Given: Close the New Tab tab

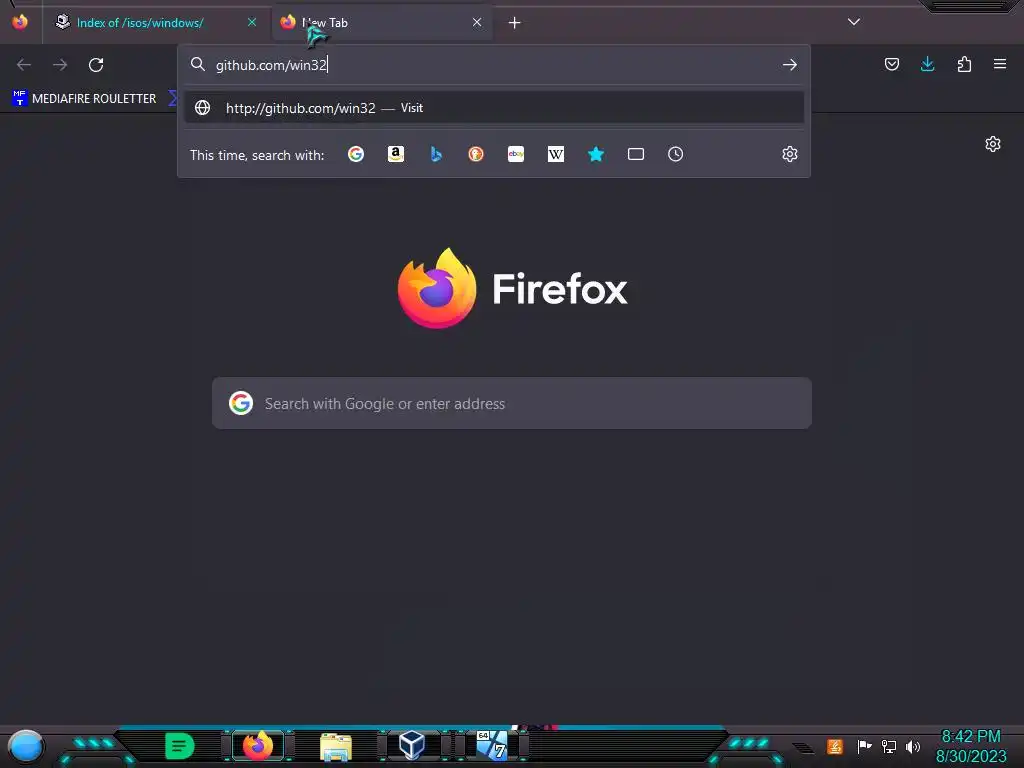Looking at the screenshot, I should coord(477,22).
